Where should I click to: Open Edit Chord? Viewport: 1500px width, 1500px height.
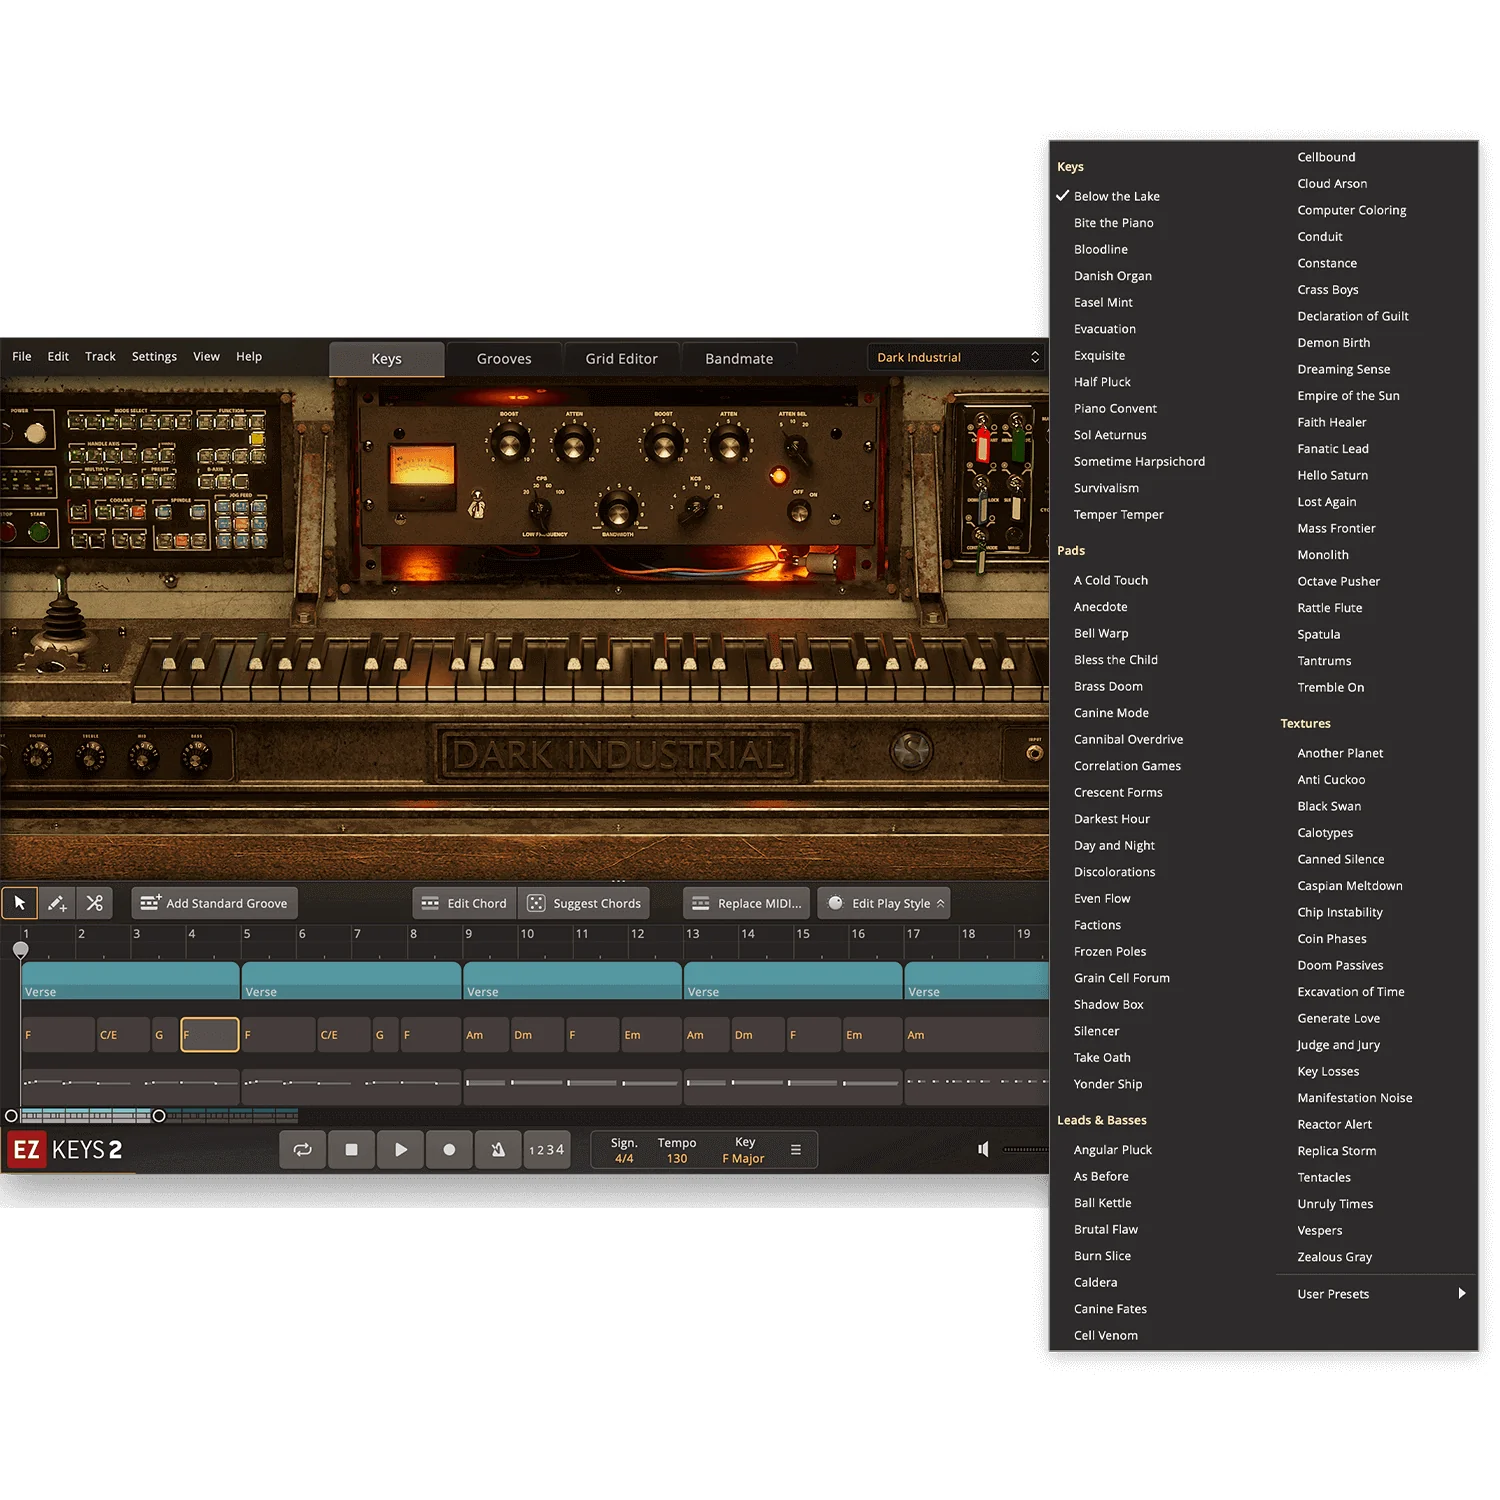pyautogui.click(x=465, y=903)
